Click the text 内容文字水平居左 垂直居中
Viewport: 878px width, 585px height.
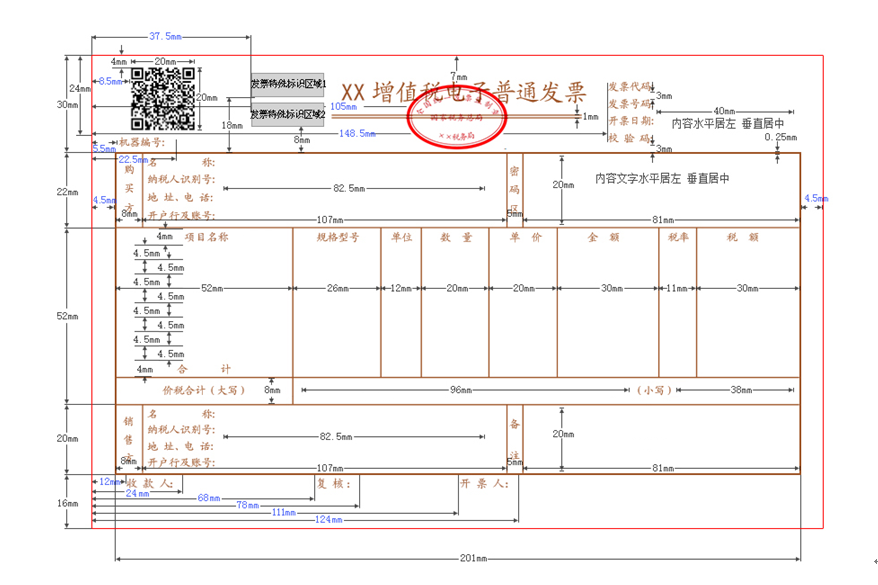pyautogui.click(x=662, y=179)
